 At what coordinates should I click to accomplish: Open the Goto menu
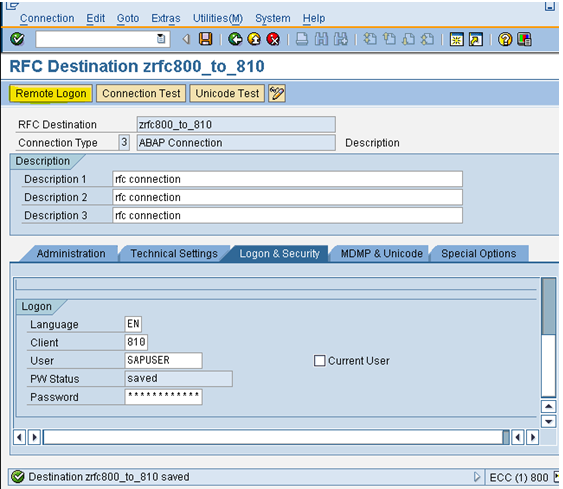[128, 18]
